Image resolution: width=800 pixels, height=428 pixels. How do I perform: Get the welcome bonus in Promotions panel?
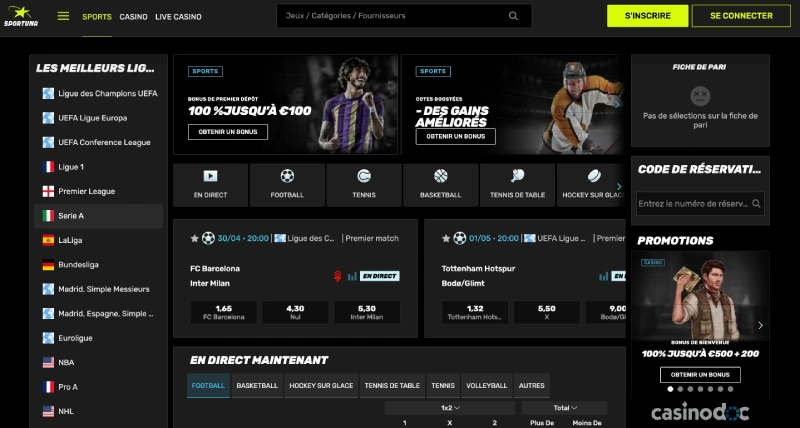(x=700, y=374)
